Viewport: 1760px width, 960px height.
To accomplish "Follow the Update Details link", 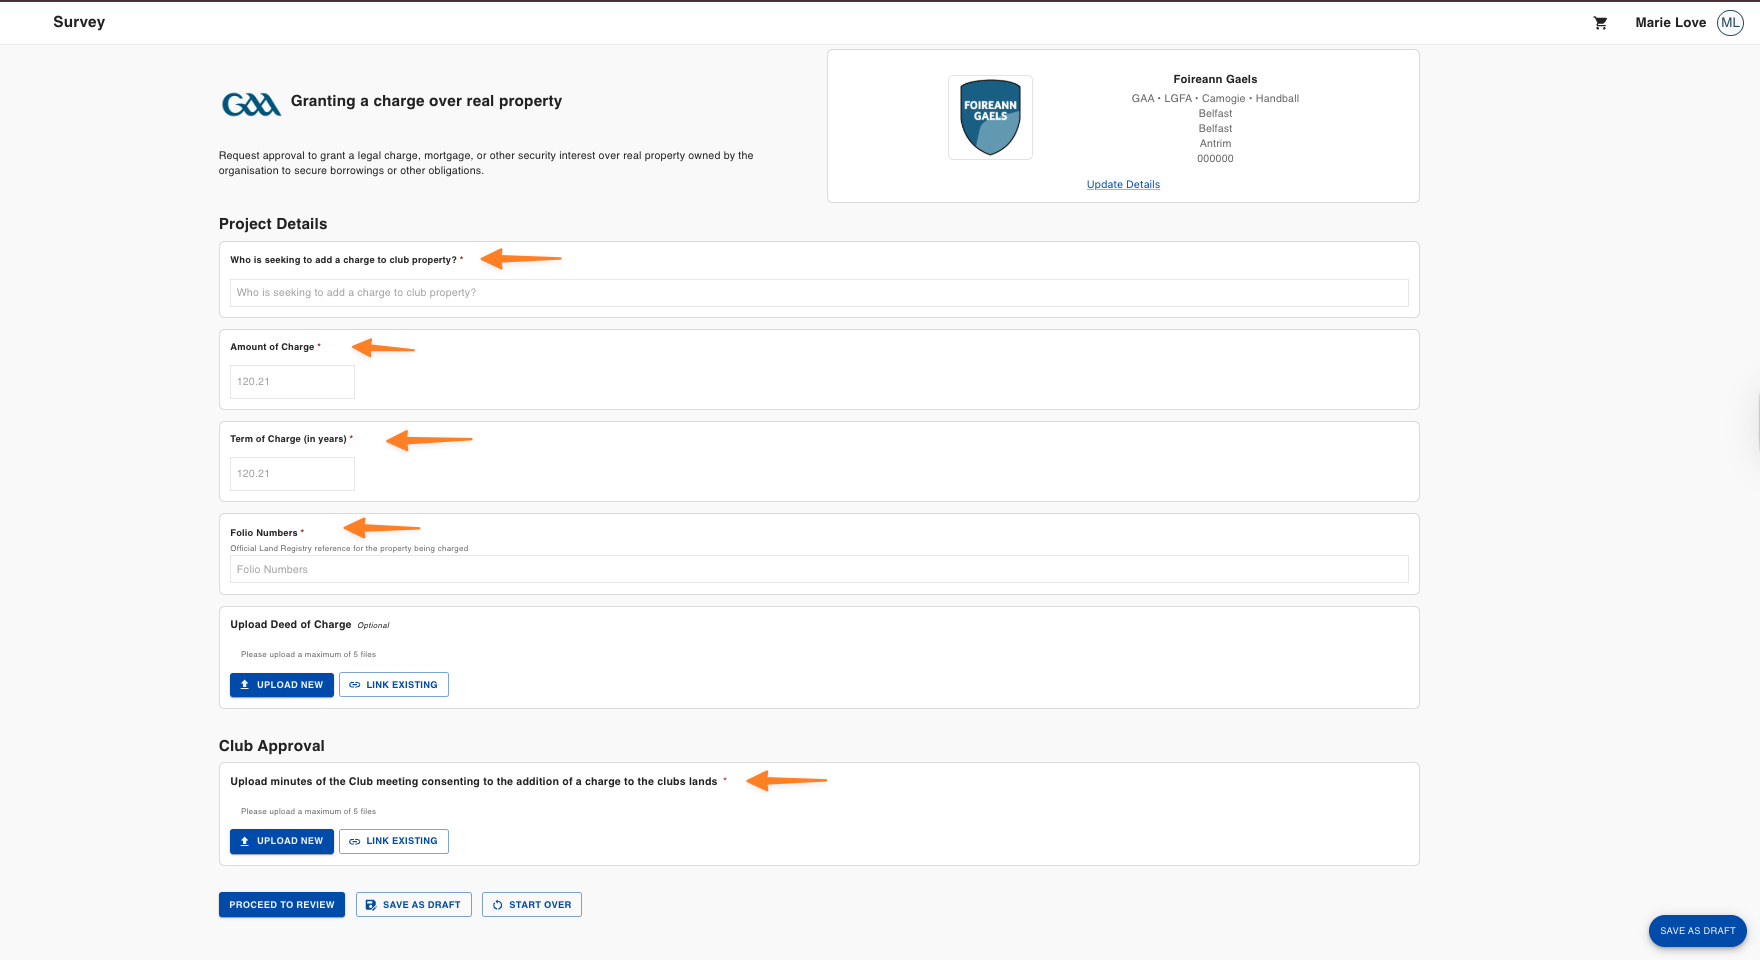I will coord(1123,184).
